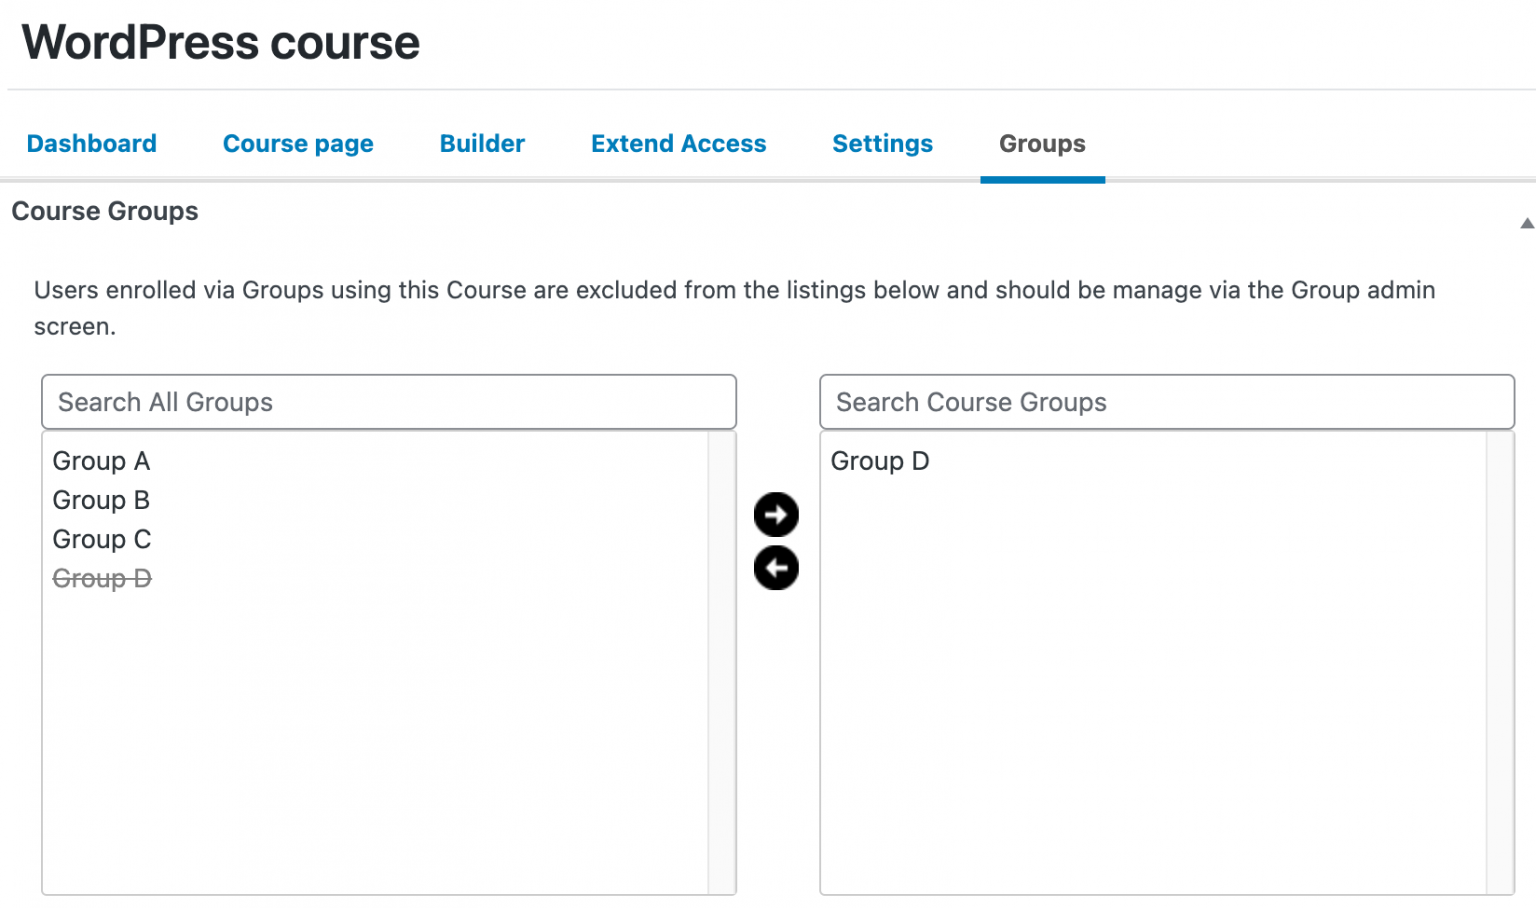Collapse the Course Groups panel
1536x908 pixels.
[x=1526, y=222]
